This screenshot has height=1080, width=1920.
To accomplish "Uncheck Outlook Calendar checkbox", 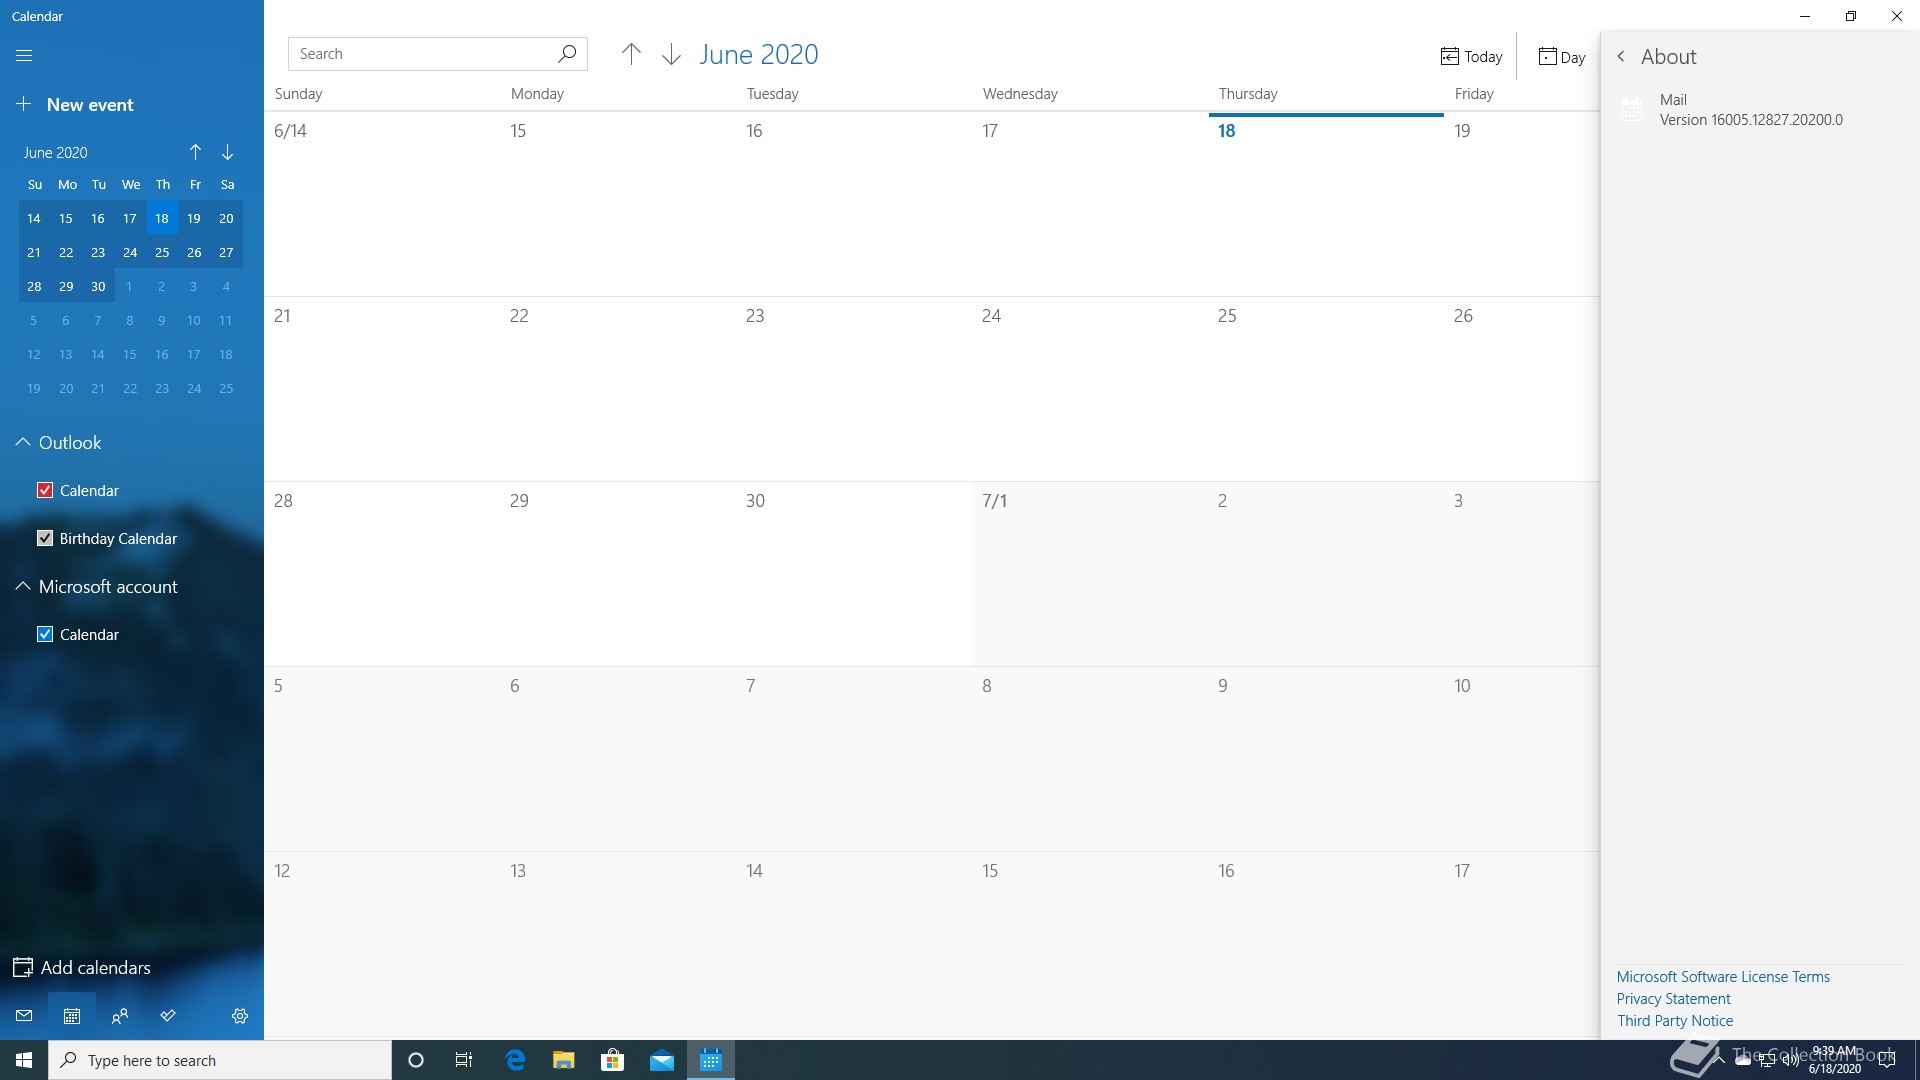I will coord(45,490).
